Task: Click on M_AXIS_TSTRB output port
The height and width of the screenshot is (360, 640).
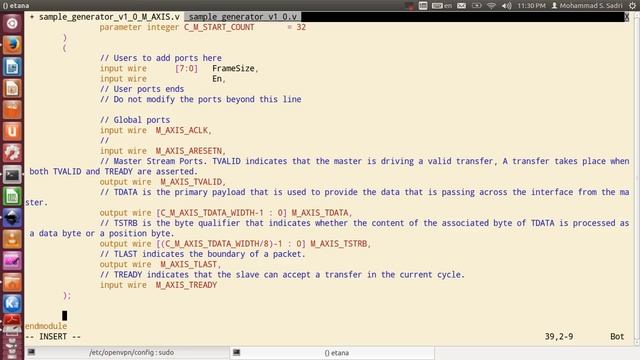Action: (340, 244)
